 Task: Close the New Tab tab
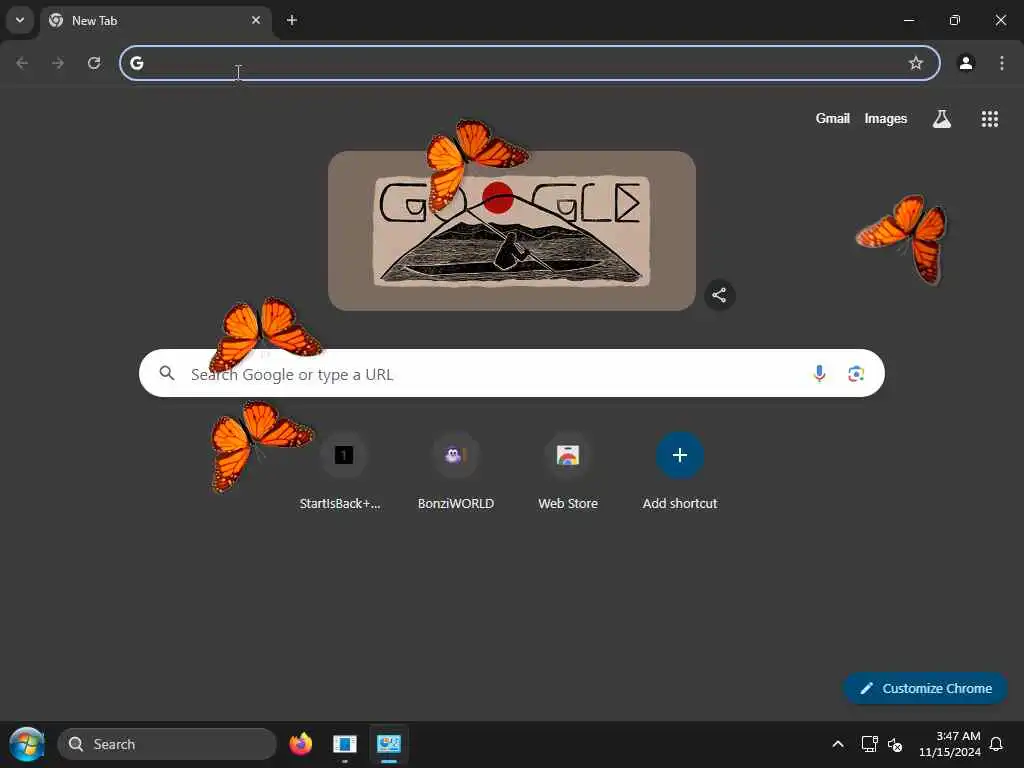click(256, 20)
